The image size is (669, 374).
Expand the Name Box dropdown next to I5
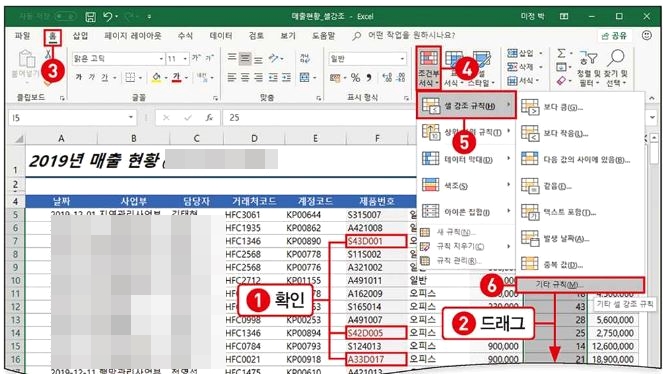131,117
